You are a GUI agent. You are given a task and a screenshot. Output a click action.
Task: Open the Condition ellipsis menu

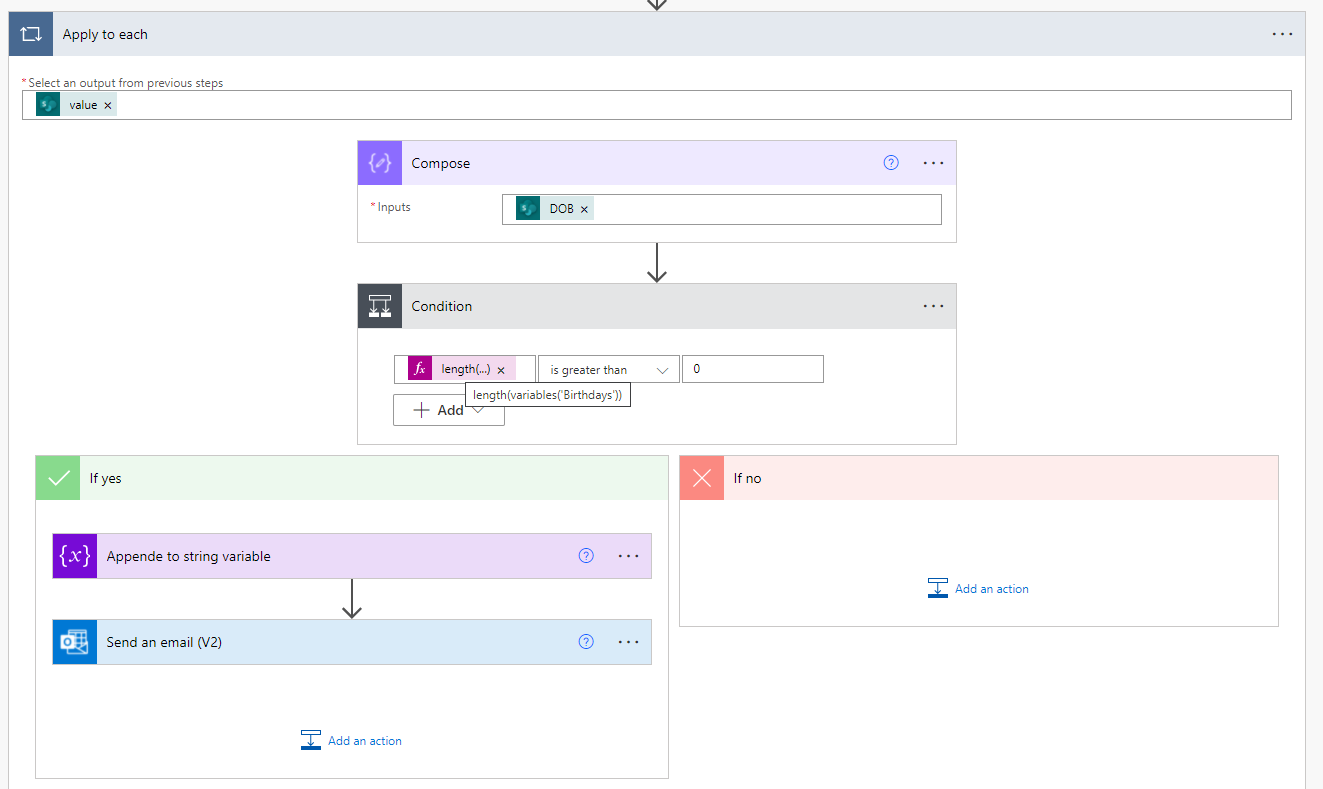point(933,306)
